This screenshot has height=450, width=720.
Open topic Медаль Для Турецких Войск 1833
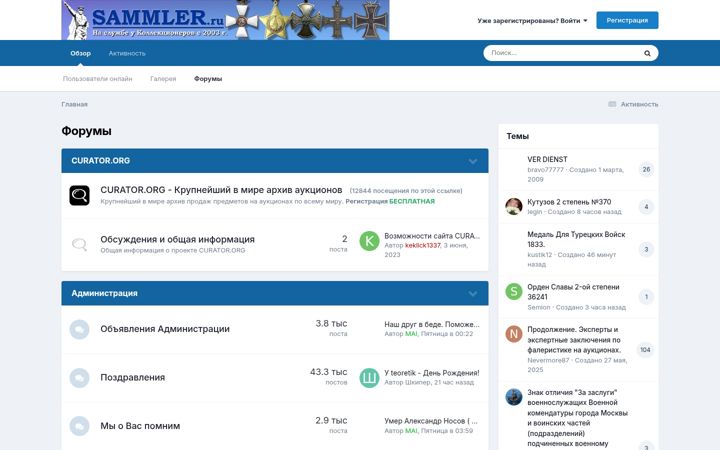(x=576, y=239)
